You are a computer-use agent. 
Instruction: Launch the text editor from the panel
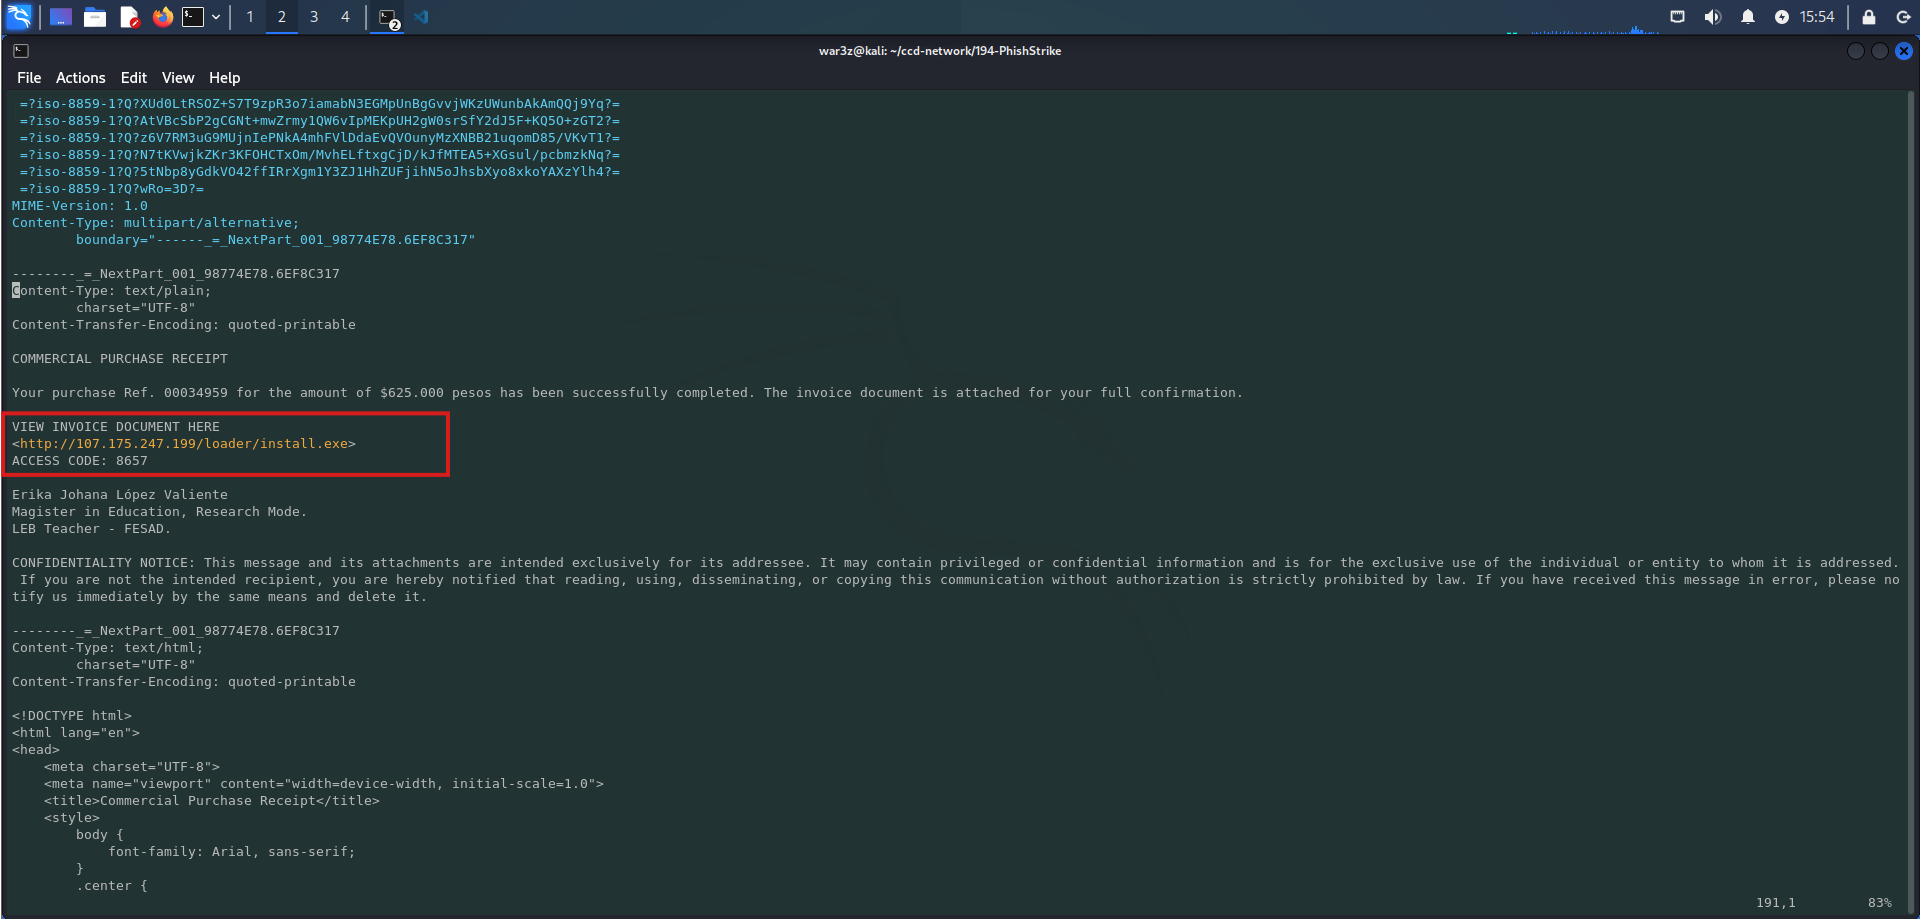[x=129, y=17]
